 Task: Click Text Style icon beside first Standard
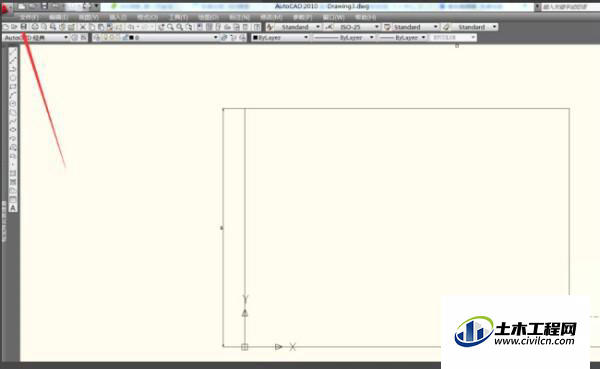pyautogui.click(x=270, y=27)
